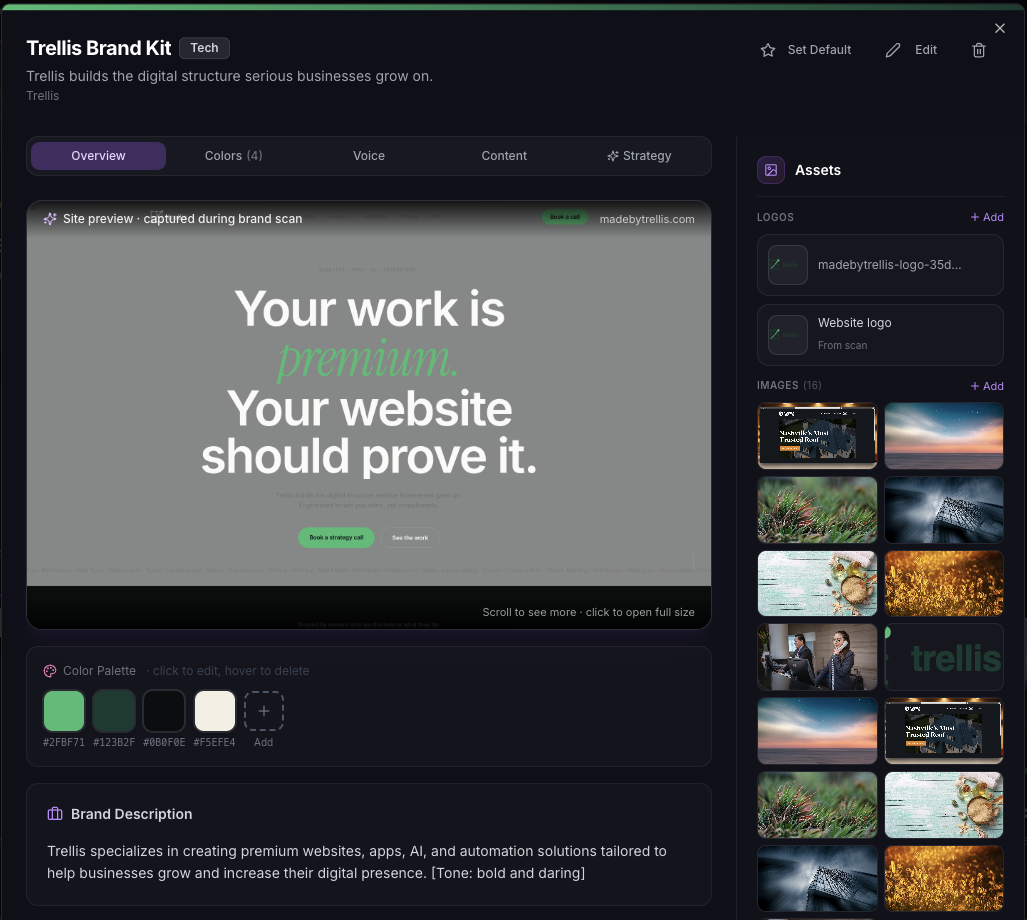Click the Trellis Brand Kit title

coord(99,48)
